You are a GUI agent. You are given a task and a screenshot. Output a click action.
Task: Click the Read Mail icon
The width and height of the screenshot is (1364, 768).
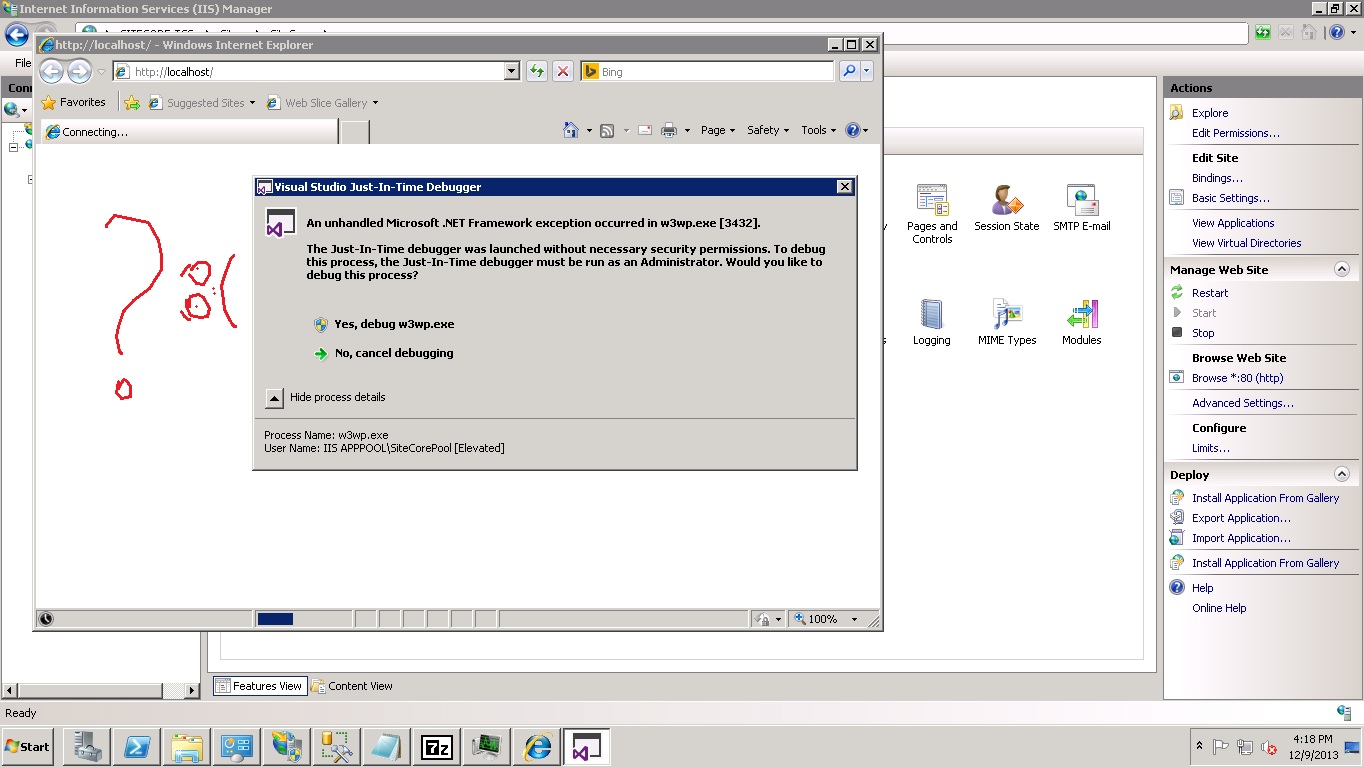point(645,130)
